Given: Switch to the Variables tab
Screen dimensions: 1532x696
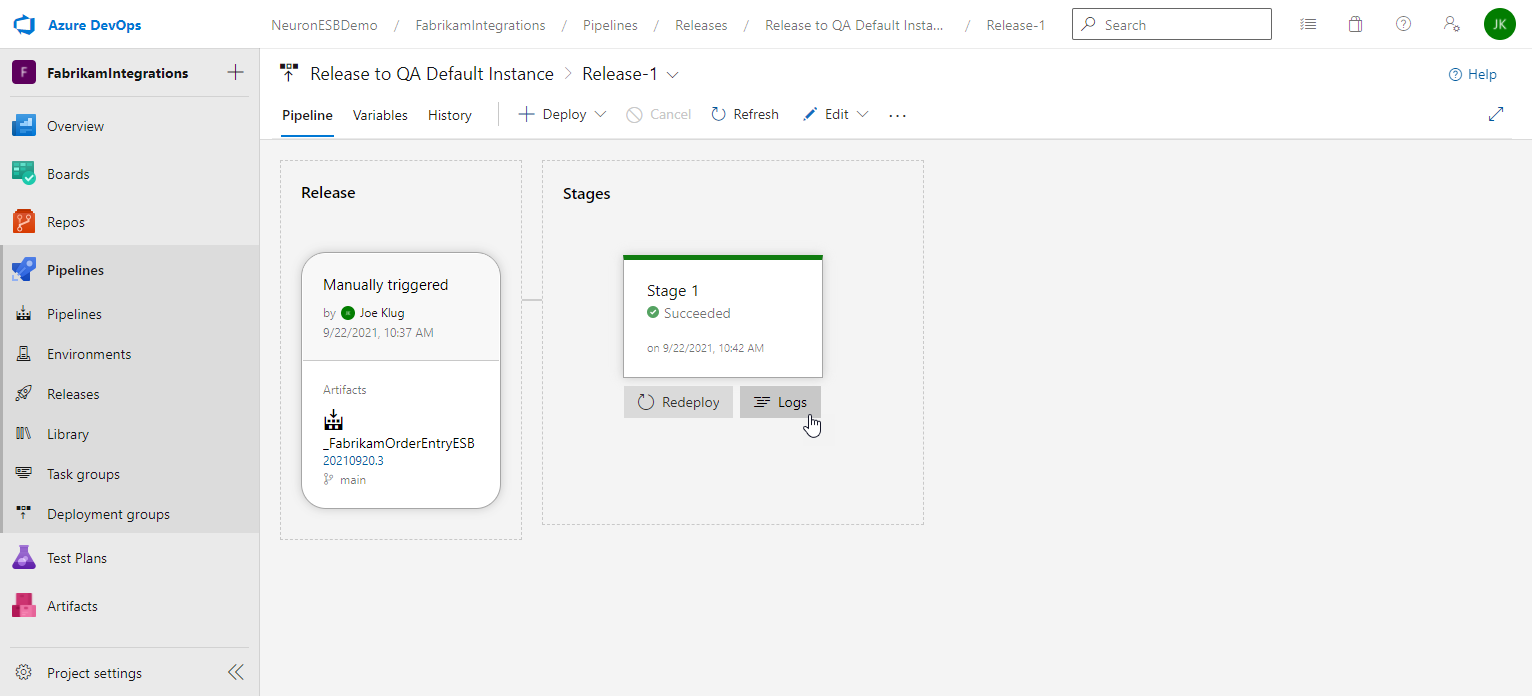Looking at the screenshot, I should 380,115.
